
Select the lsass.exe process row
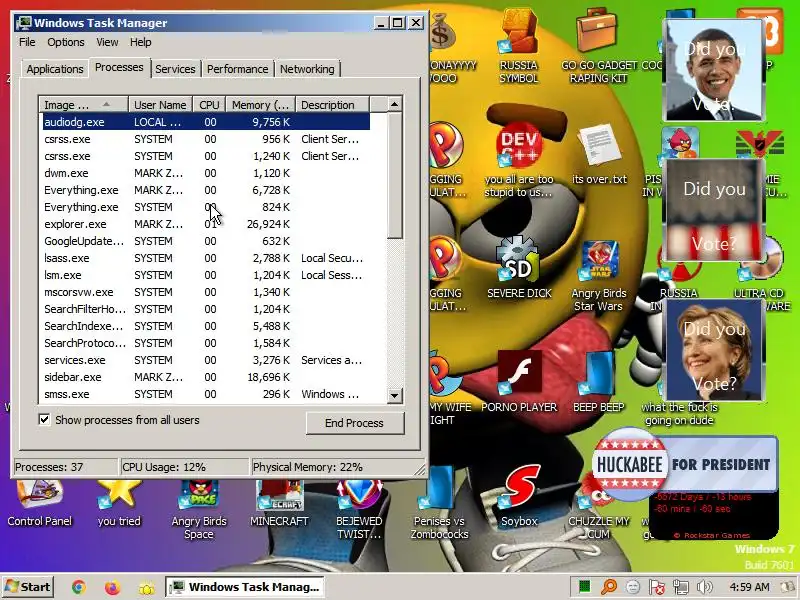pos(206,258)
